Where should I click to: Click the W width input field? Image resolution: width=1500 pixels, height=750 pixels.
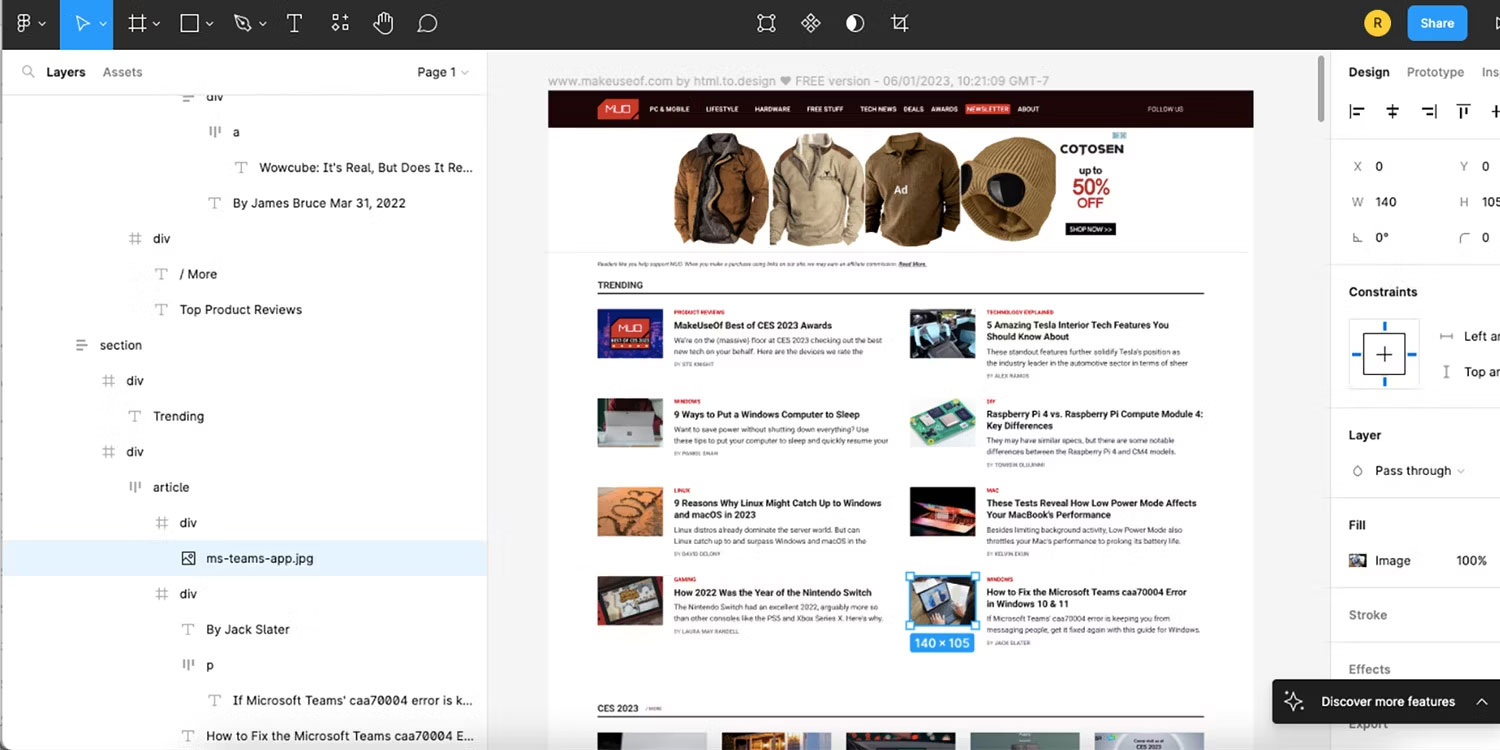1396,202
